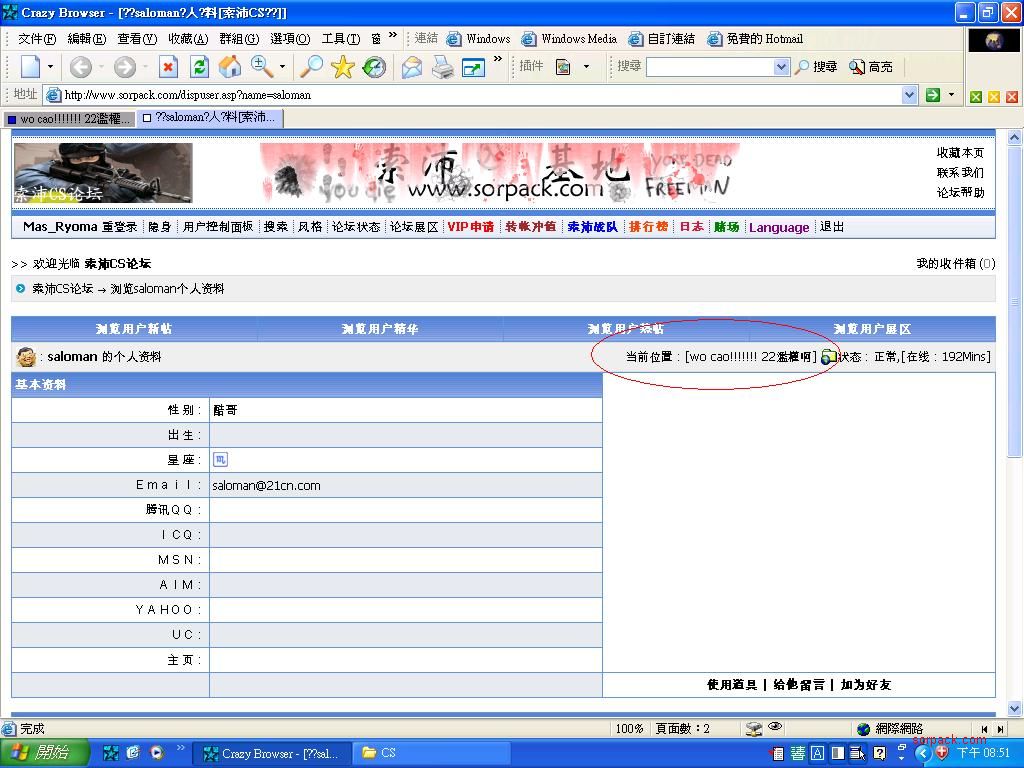Click the Print page icon
Screen dimensions: 1024x768
pyautogui.click(x=442, y=67)
